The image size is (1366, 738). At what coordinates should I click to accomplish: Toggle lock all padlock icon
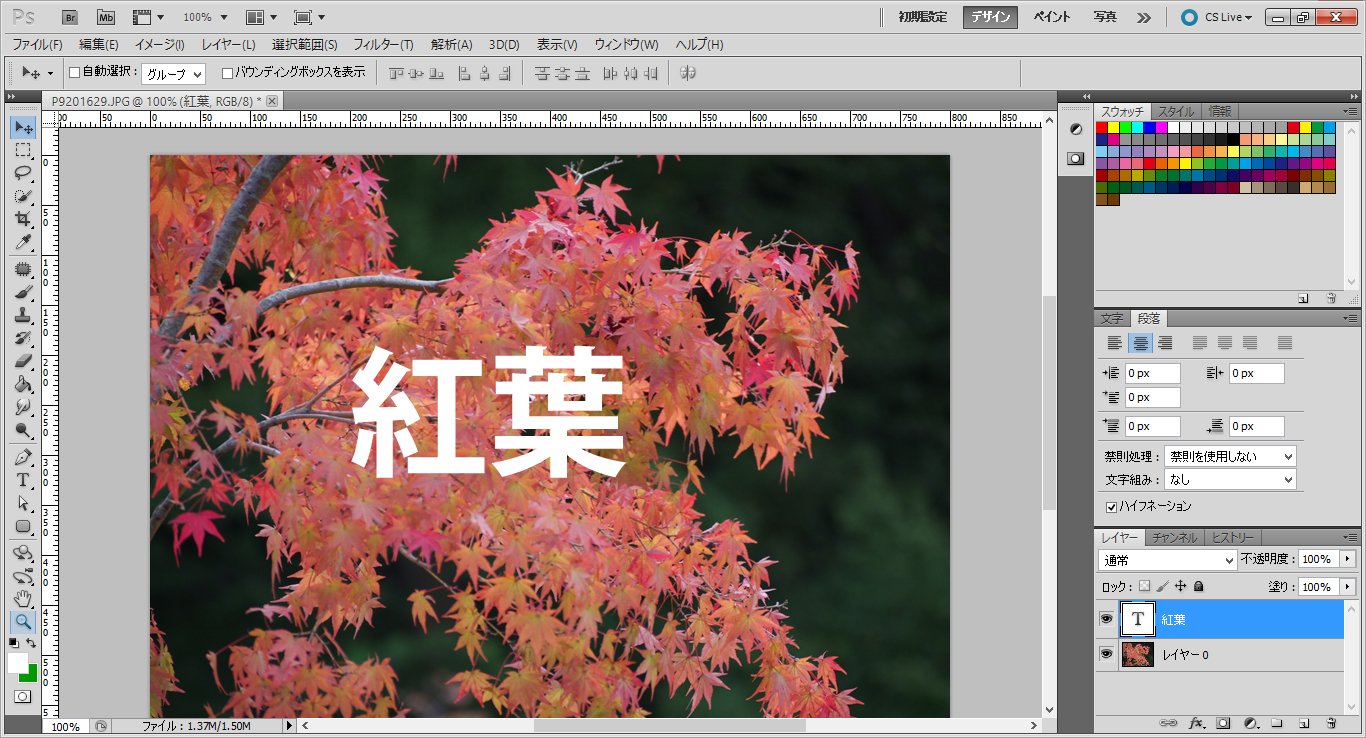coord(1199,586)
